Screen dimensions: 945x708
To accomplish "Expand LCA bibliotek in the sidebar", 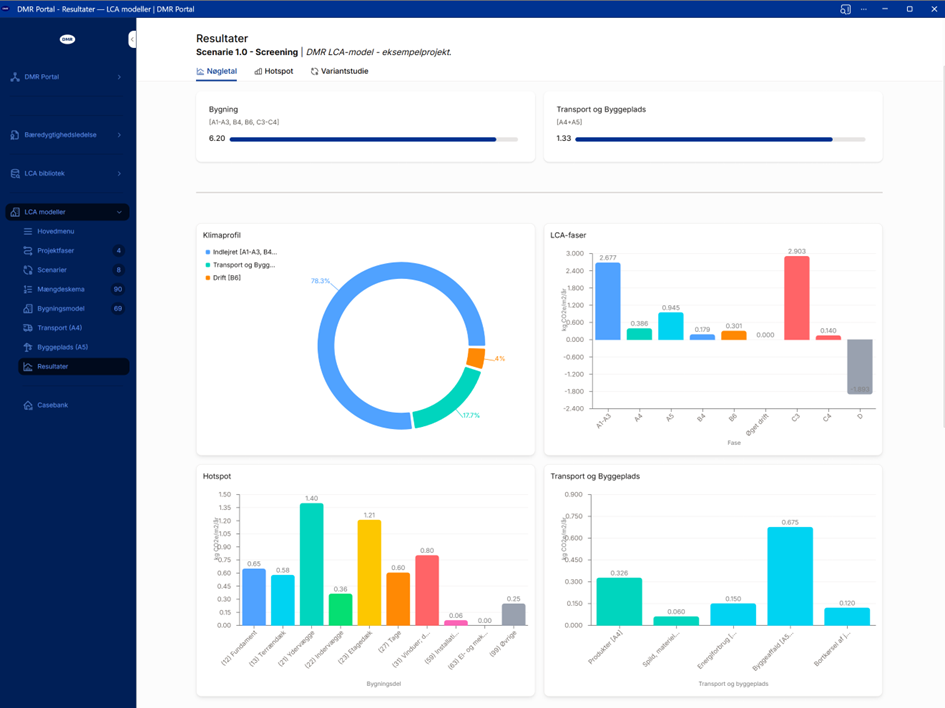I will [67, 174].
